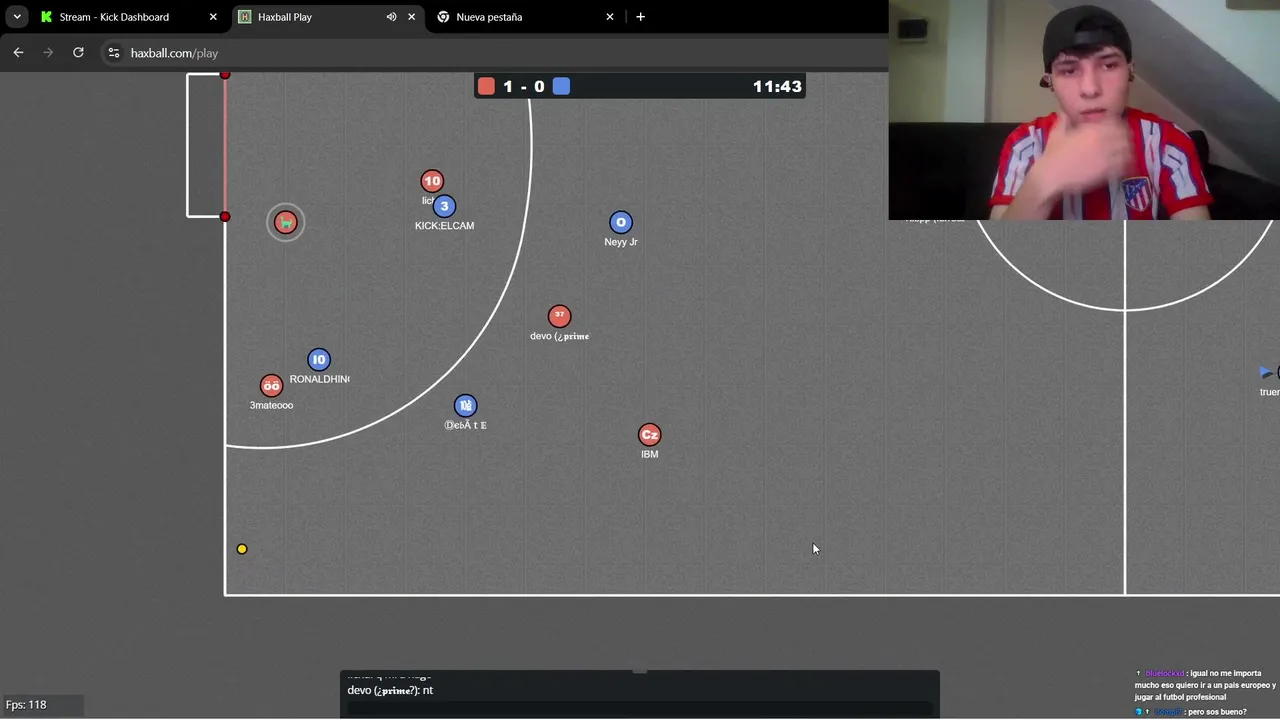1280x720 pixels.
Task: Click the 3mateooo name label
Action: [271, 405]
